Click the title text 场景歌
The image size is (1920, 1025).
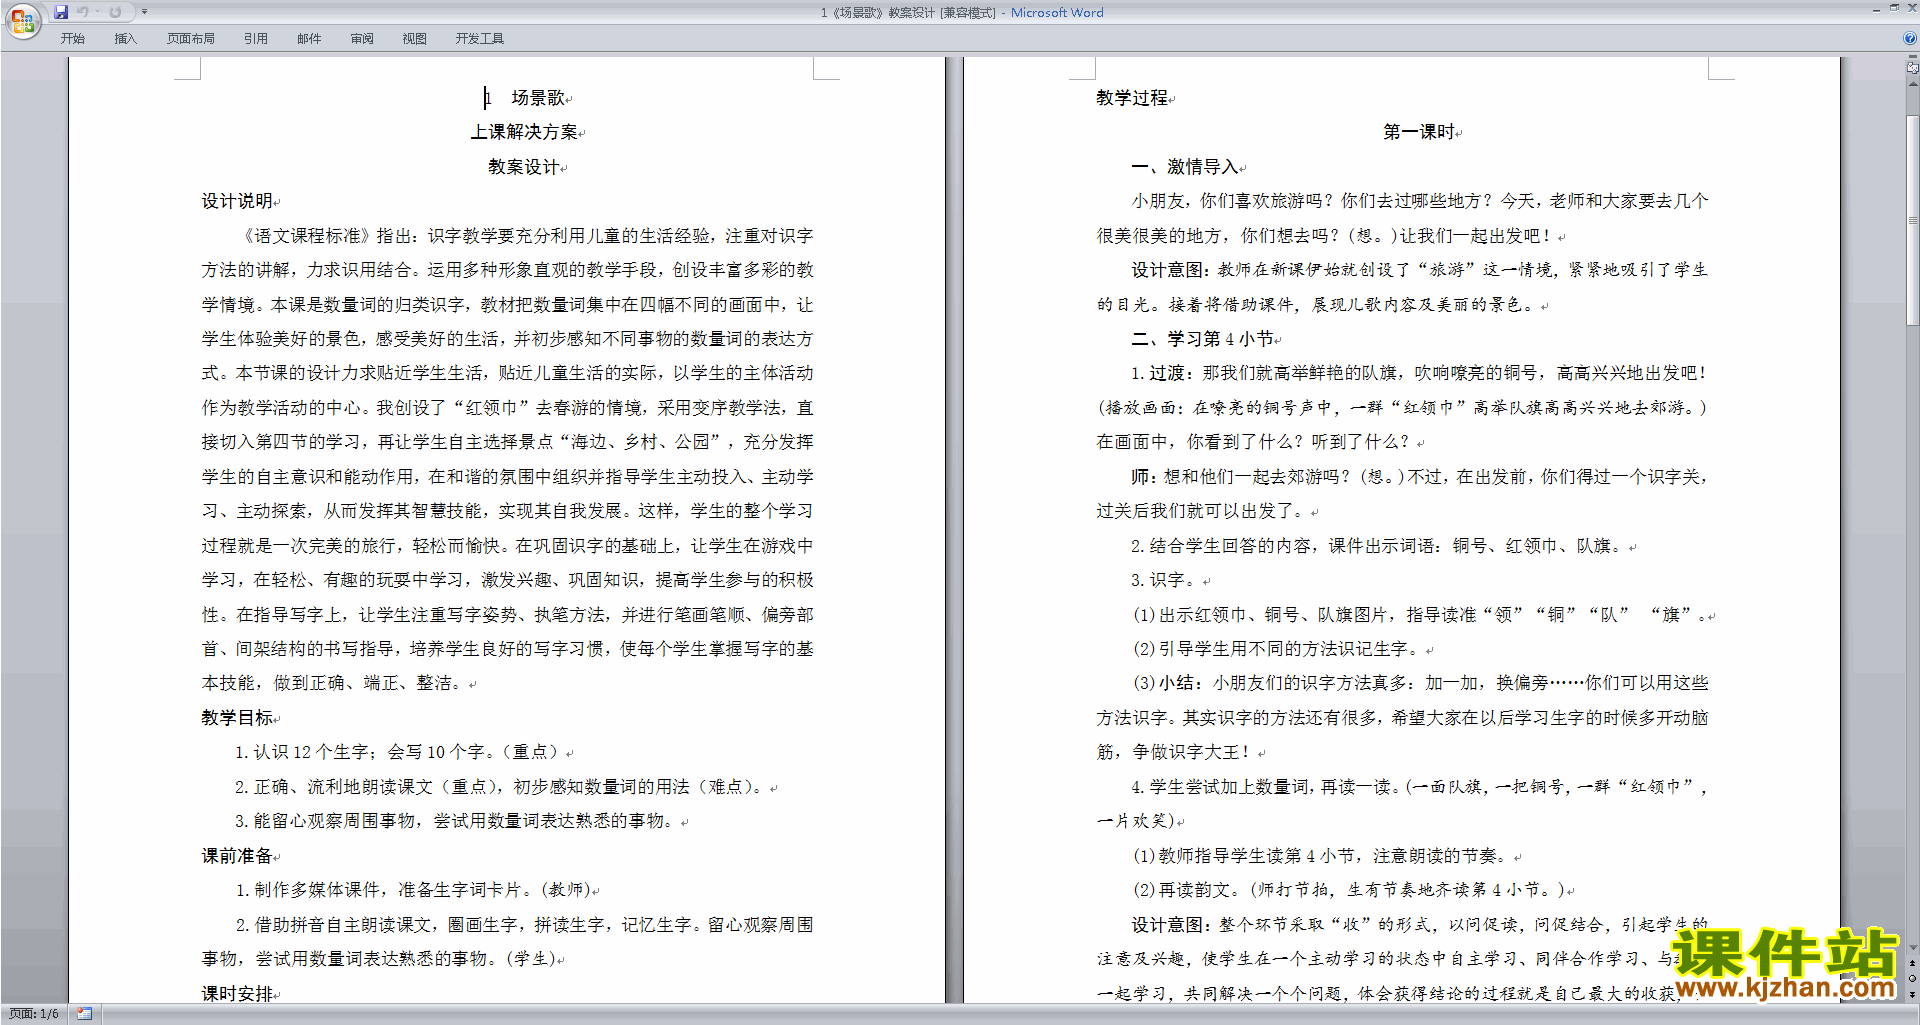coord(538,98)
